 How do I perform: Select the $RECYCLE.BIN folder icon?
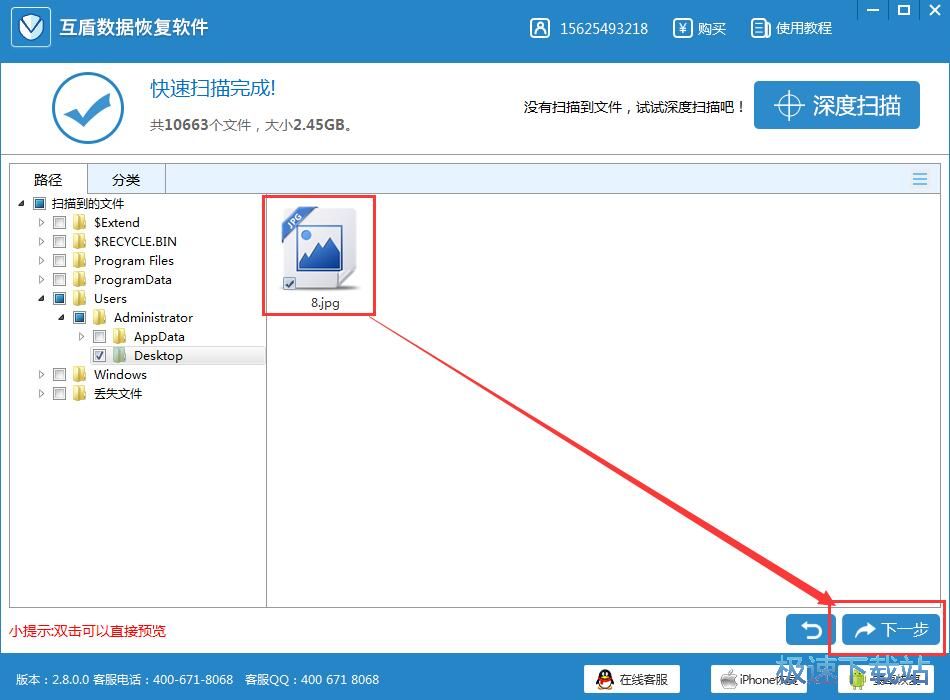pyautogui.click(x=79, y=241)
